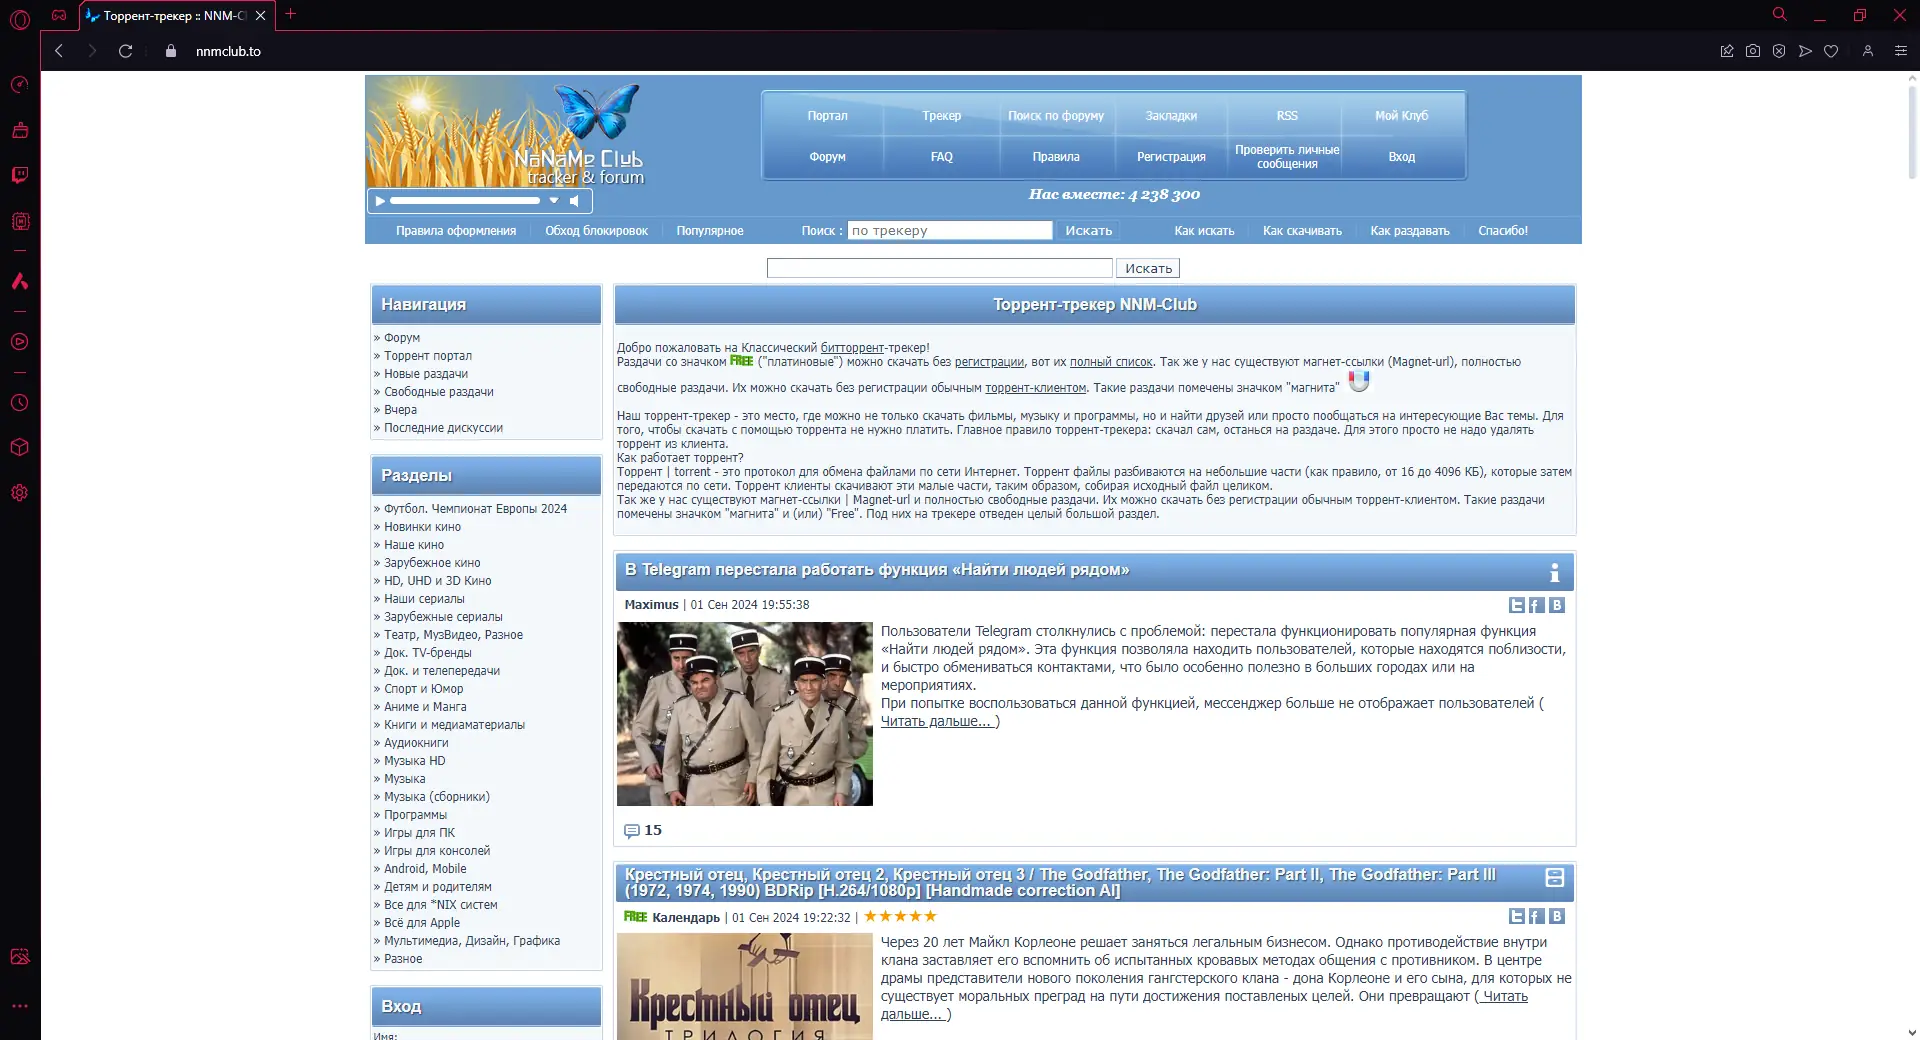Open the Aria AI sidebar icon

coord(20,281)
